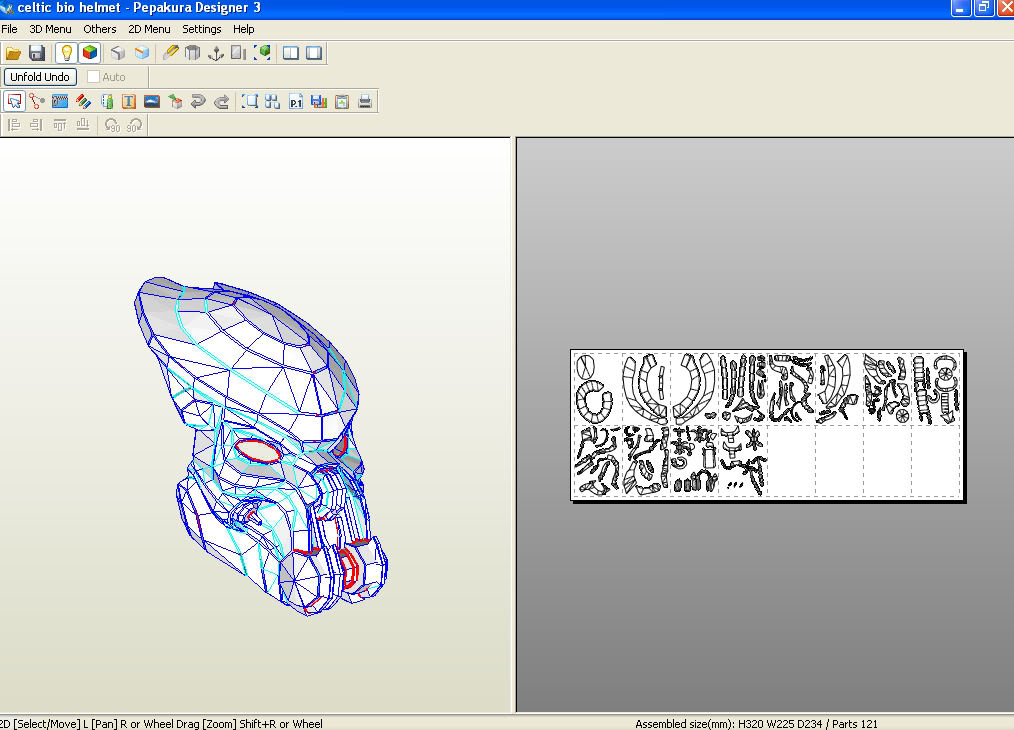1014x730 pixels.
Task: Open the 3D Menu
Action: pyautogui.click(x=50, y=29)
